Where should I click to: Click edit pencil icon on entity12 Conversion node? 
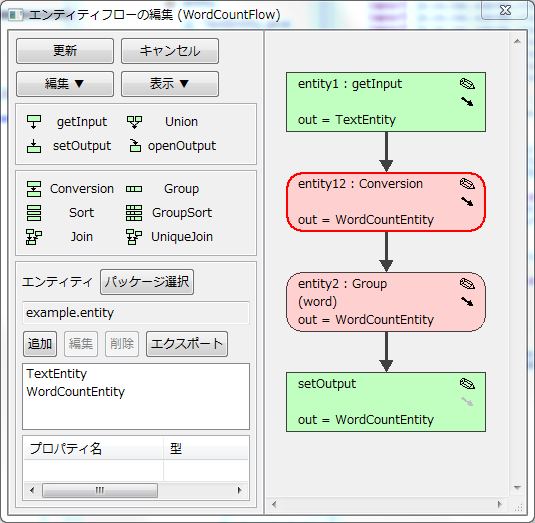(x=467, y=184)
